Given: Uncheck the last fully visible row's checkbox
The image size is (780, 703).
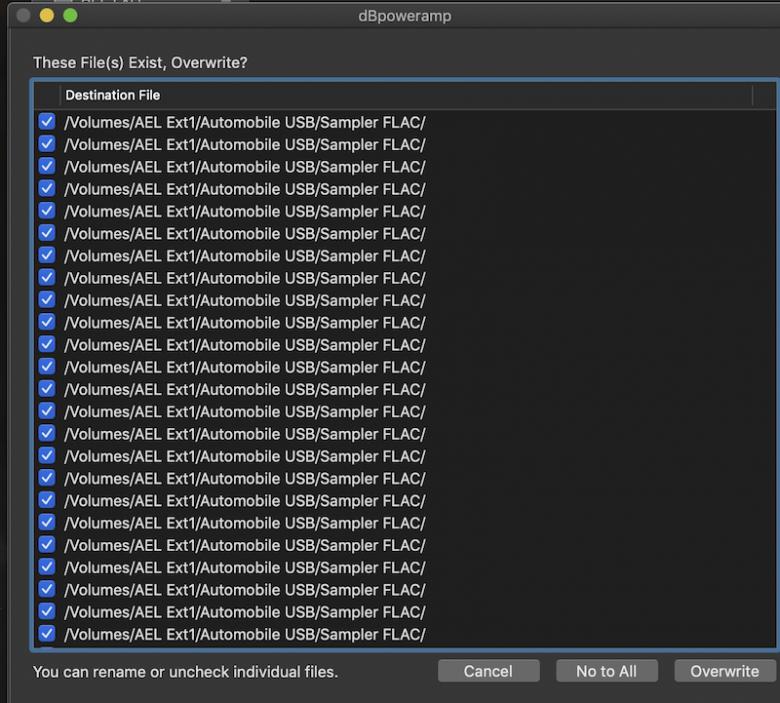Looking at the screenshot, I should pyautogui.click(x=47, y=633).
